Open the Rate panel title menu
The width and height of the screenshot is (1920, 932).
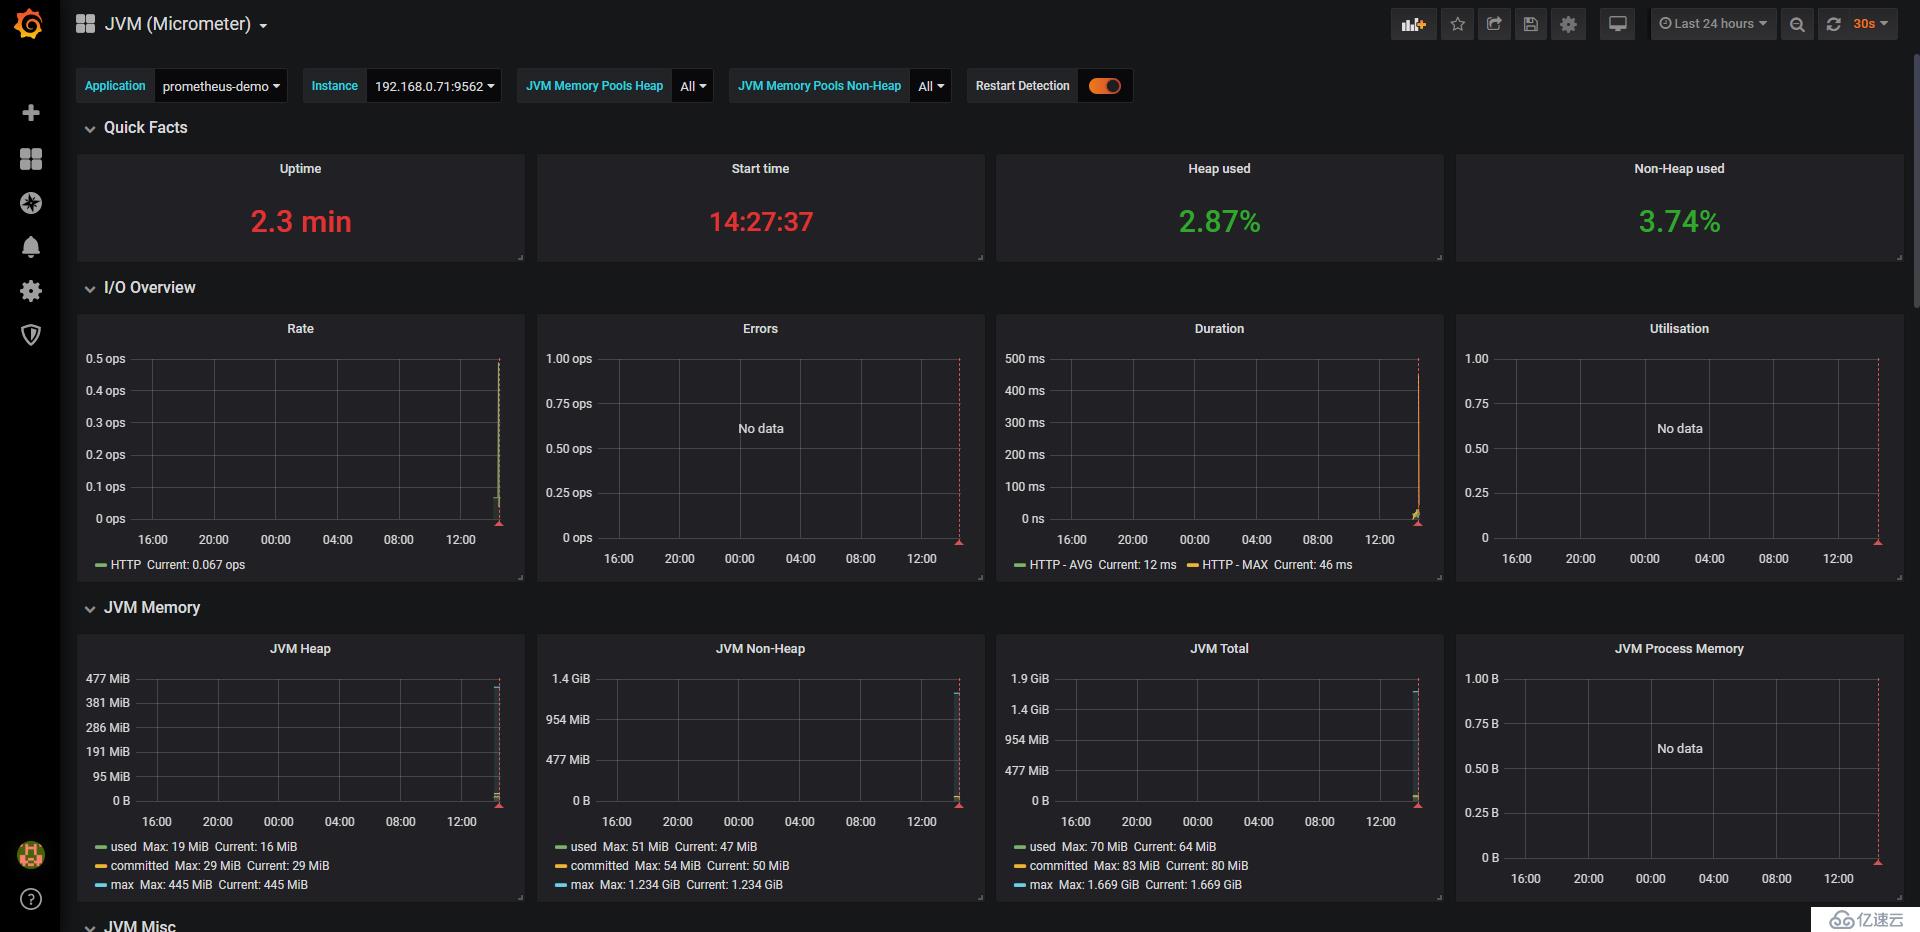pyautogui.click(x=300, y=328)
